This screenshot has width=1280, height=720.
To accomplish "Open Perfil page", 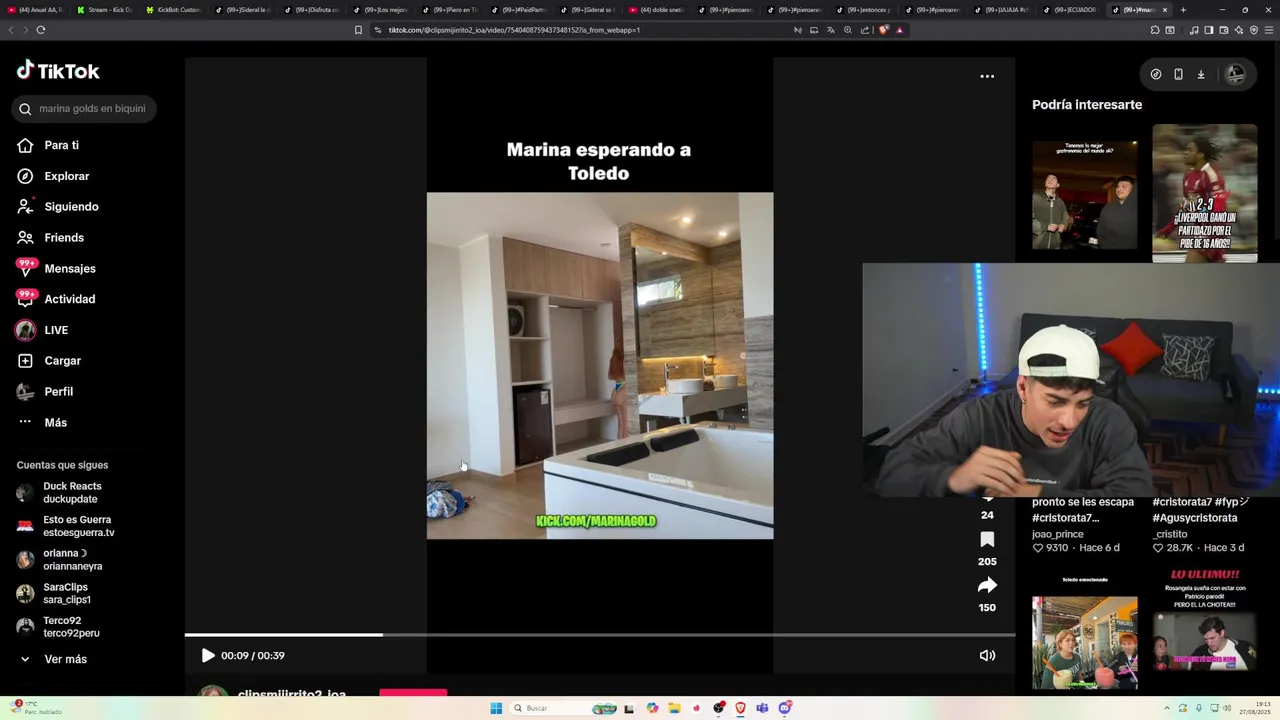I will 45,392.
